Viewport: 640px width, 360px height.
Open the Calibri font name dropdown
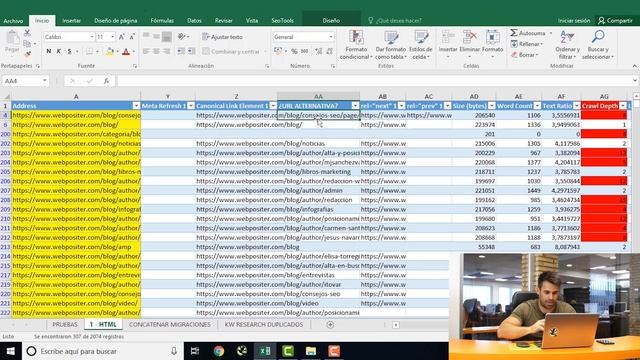tap(92, 37)
